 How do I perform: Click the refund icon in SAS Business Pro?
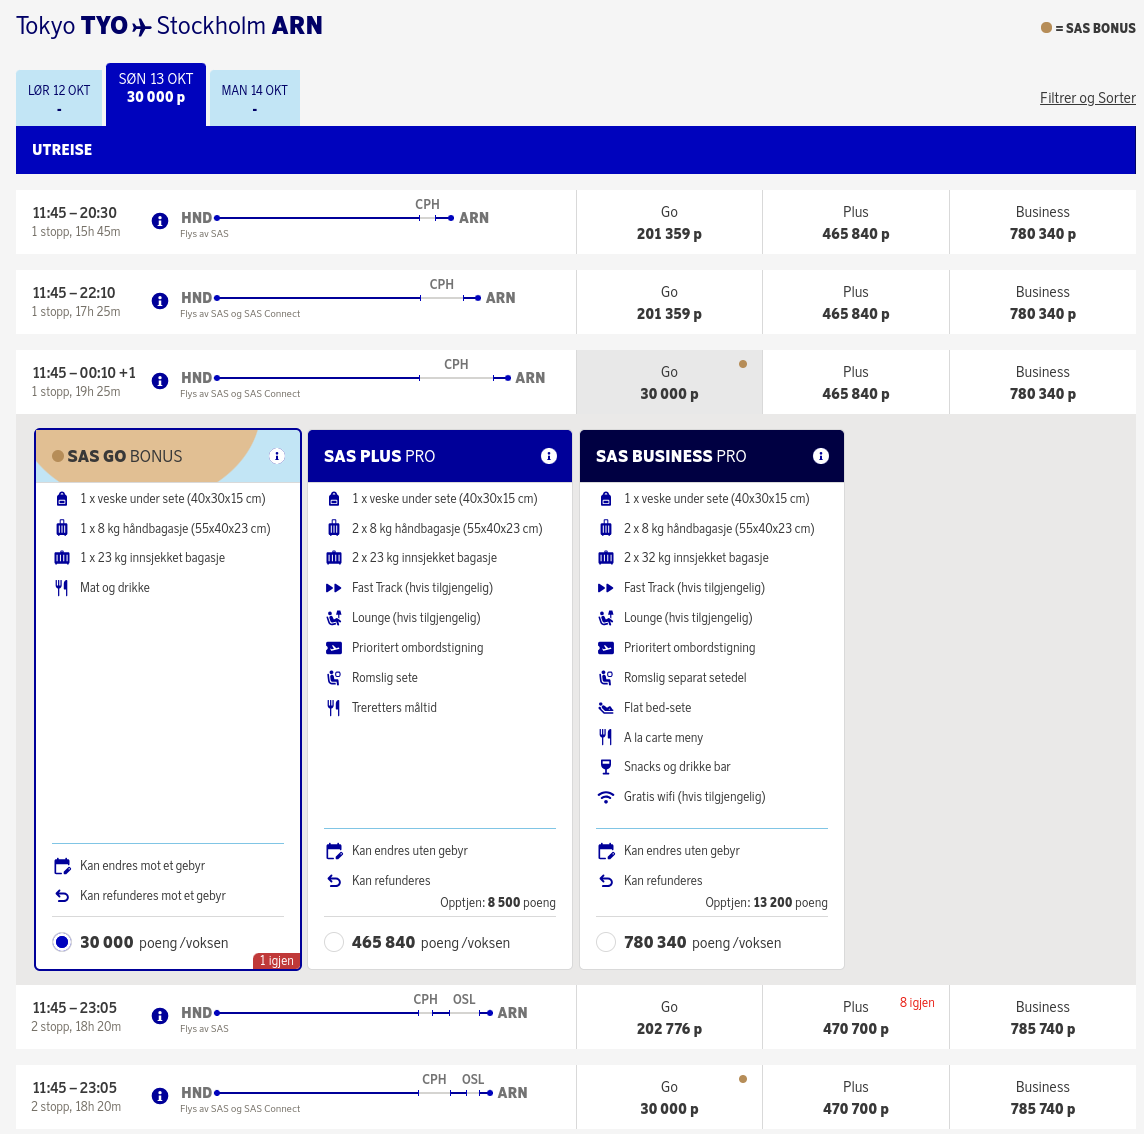pyautogui.click(x=606, y=881)
